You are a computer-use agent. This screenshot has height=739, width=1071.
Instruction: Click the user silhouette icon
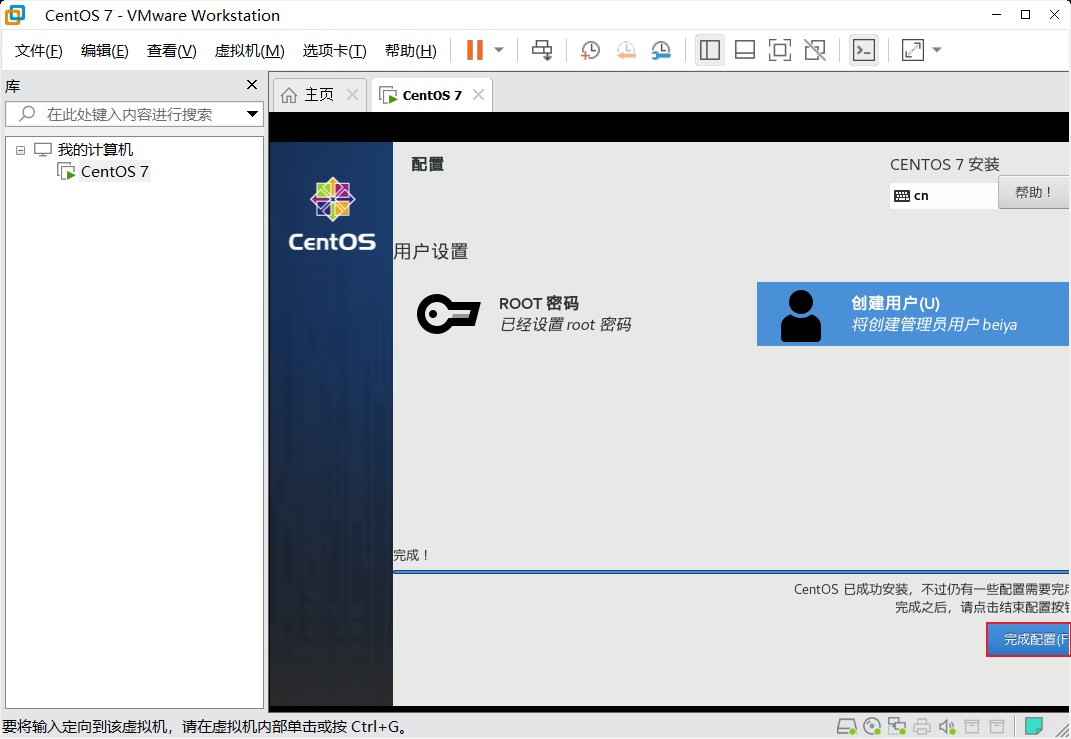click(x=801, y=316)
